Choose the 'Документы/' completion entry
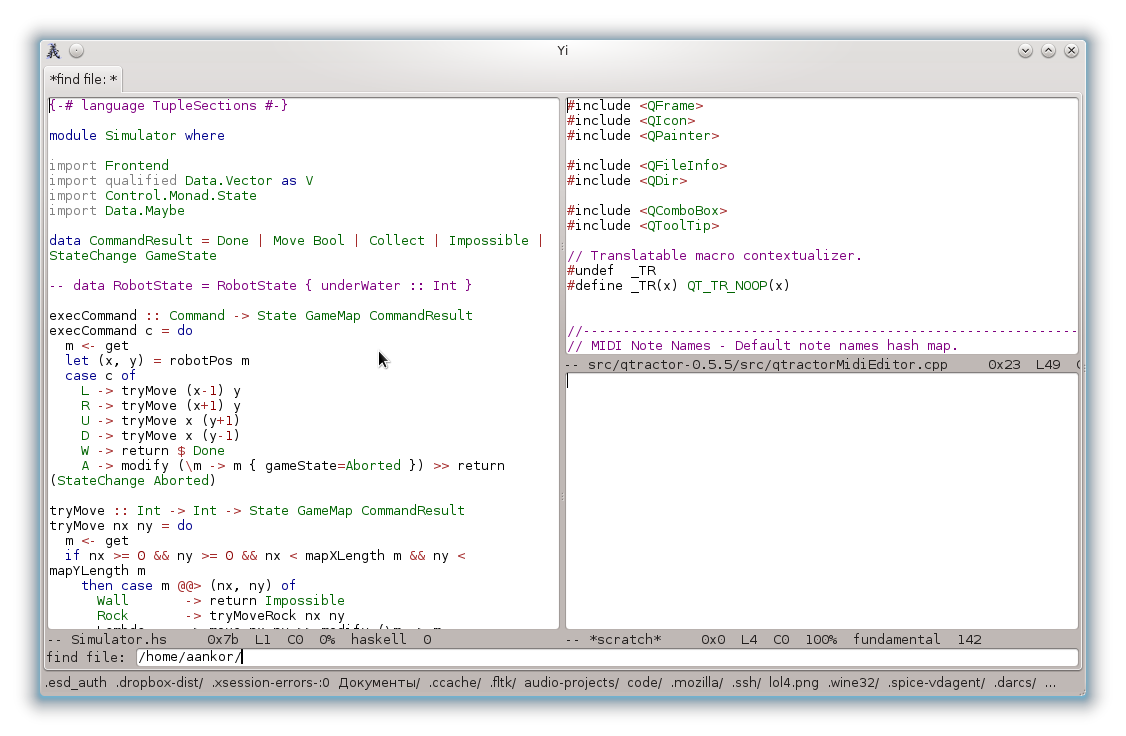 [379, 683]
